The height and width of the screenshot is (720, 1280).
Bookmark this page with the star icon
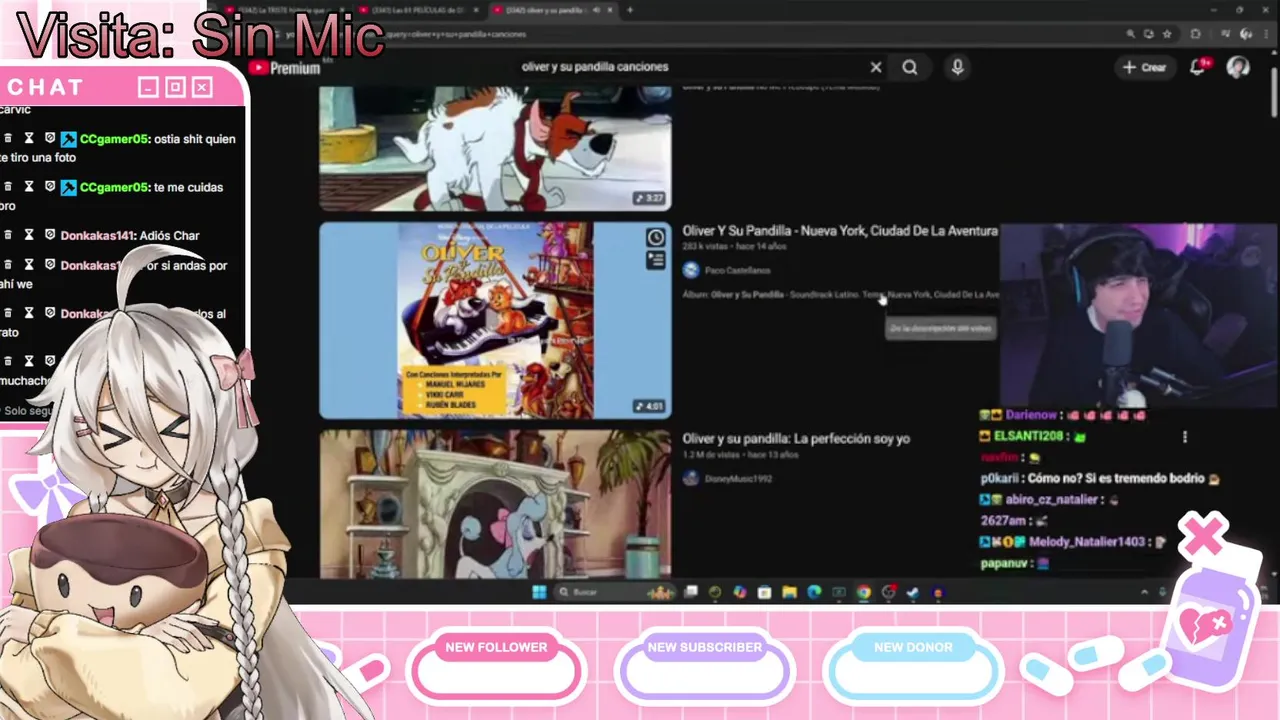(1167, 34)
